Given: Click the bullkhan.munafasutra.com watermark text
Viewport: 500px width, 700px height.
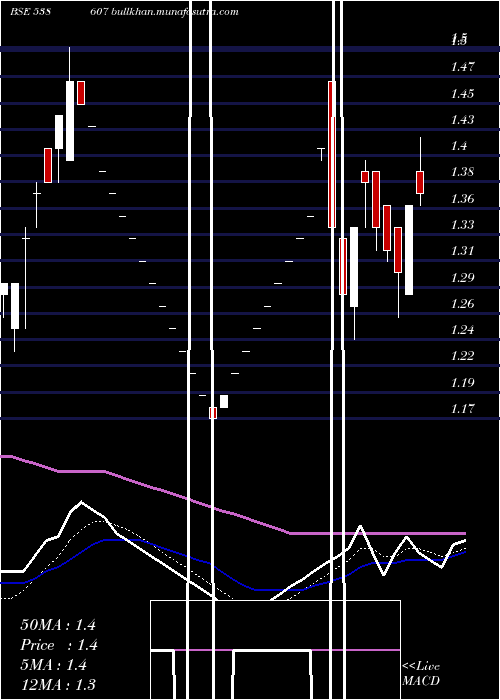Looking at the screenshot, I should pyautogui.click(x=174, y=12).
